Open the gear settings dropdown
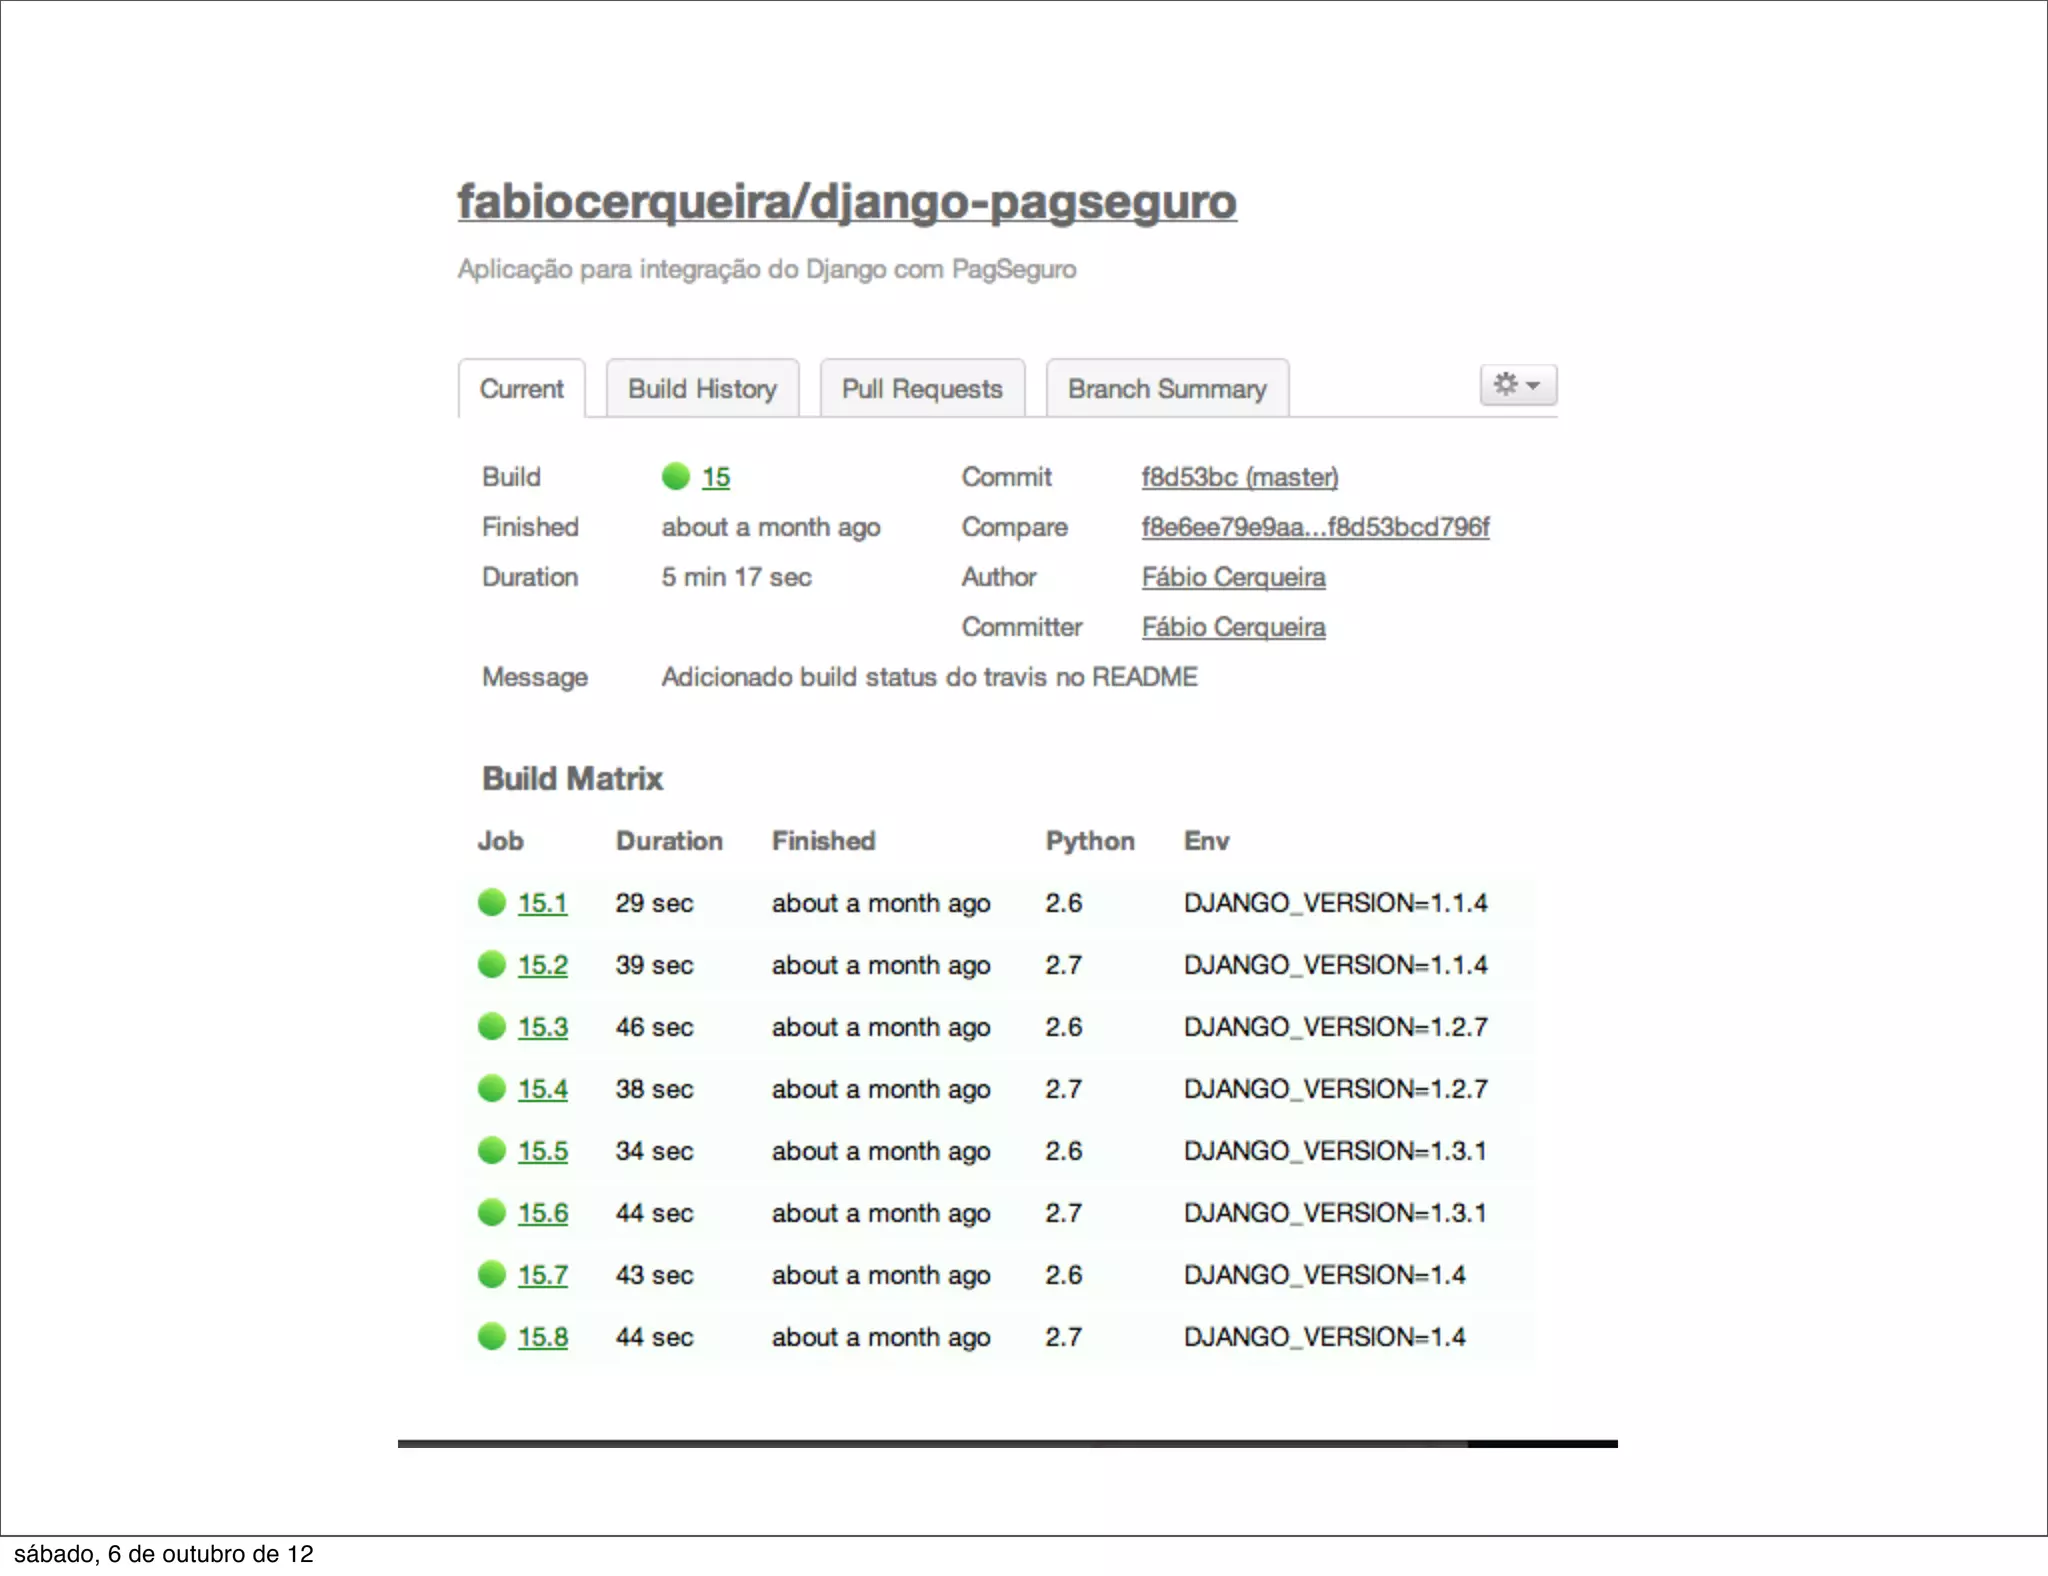The image size is (2048, 1576). tap(1518, 384)
